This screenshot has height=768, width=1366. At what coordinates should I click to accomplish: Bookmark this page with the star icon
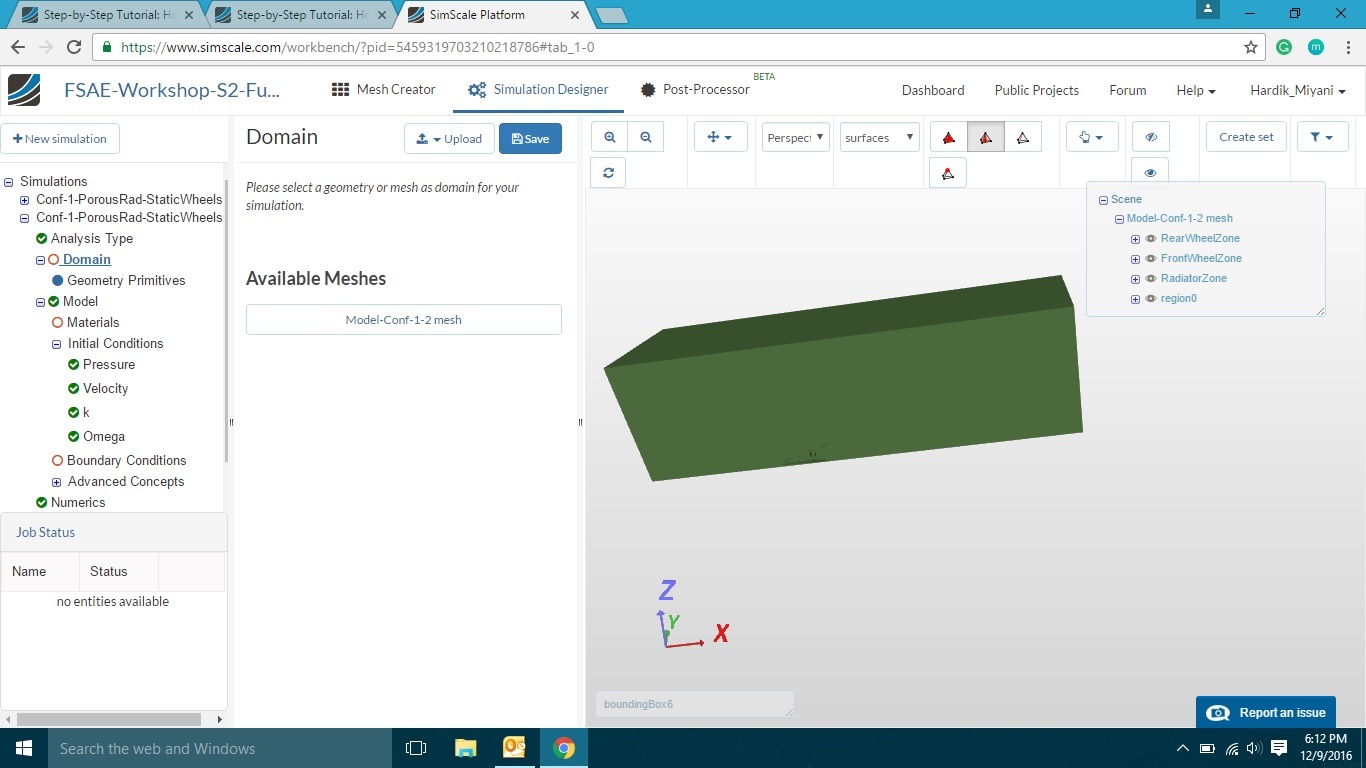tap(1250, 47)
